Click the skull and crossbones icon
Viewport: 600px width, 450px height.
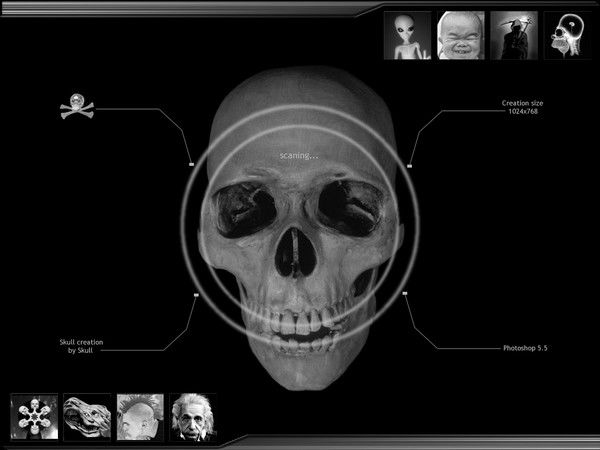click(75, 107)
